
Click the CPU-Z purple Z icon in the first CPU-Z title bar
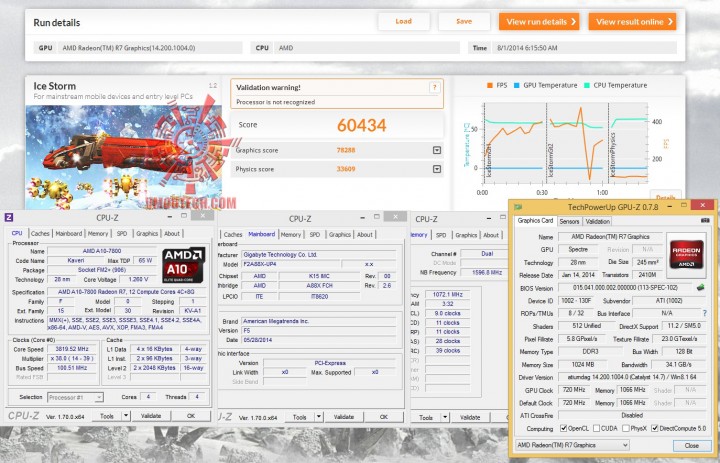[x=8, y=218]
